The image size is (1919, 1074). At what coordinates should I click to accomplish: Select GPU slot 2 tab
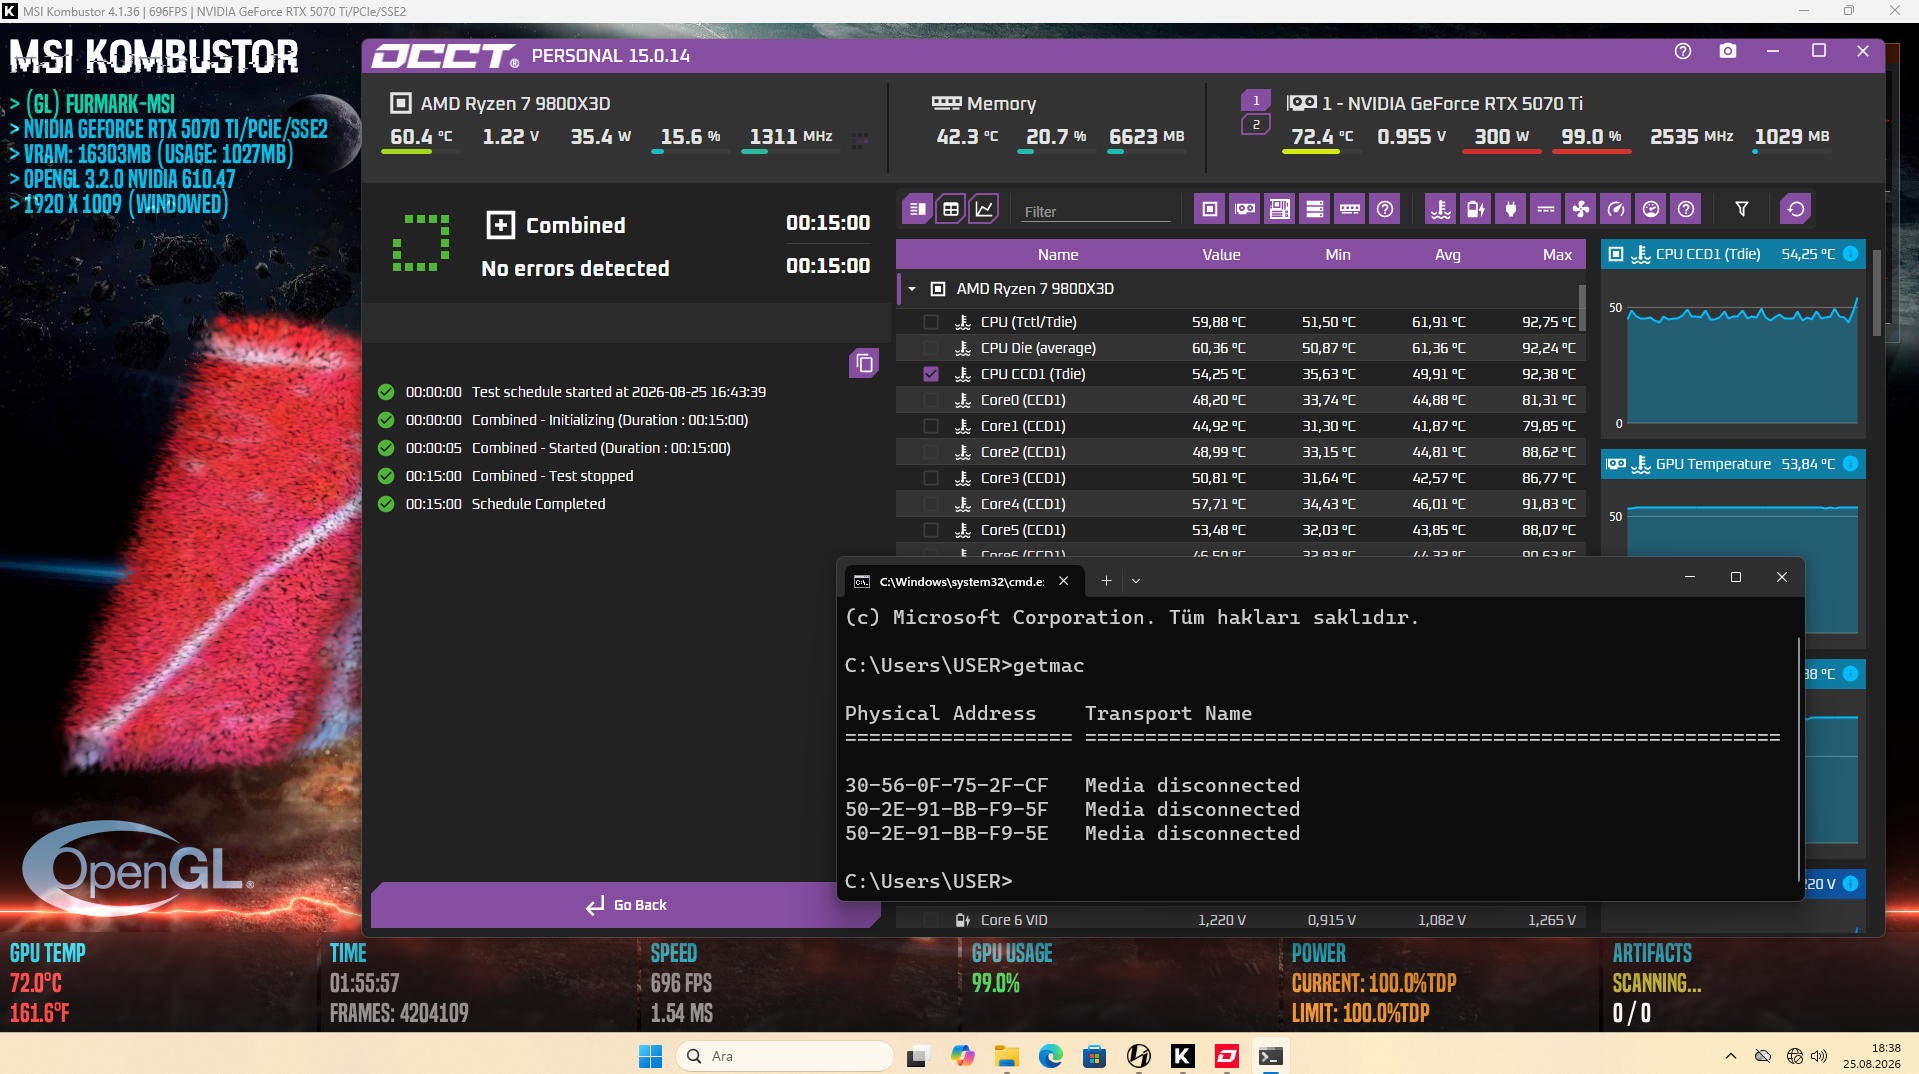1256,124
